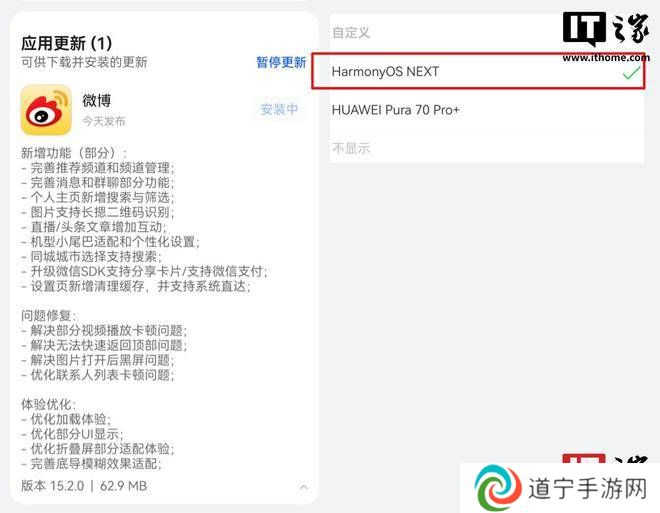Click the 应用更新 (1) heading

[67, 43]
